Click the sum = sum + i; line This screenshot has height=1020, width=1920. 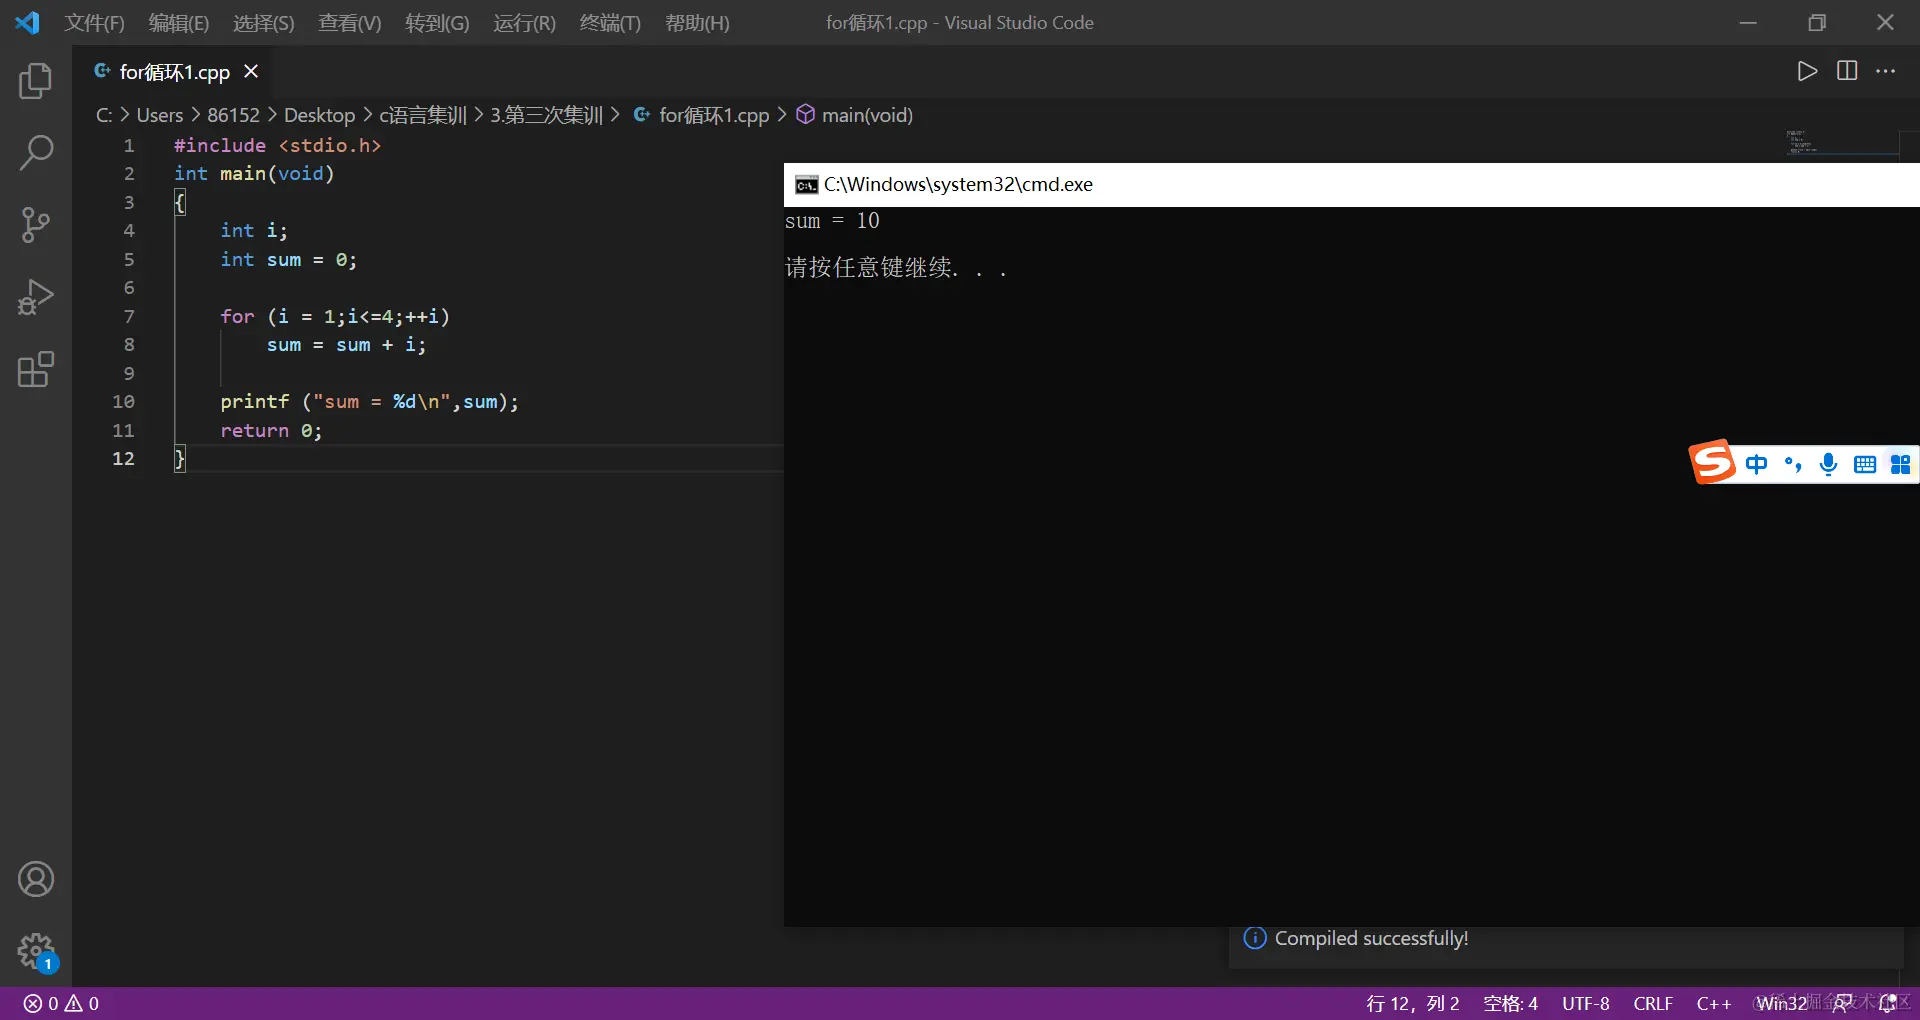(x=346, y=344)
